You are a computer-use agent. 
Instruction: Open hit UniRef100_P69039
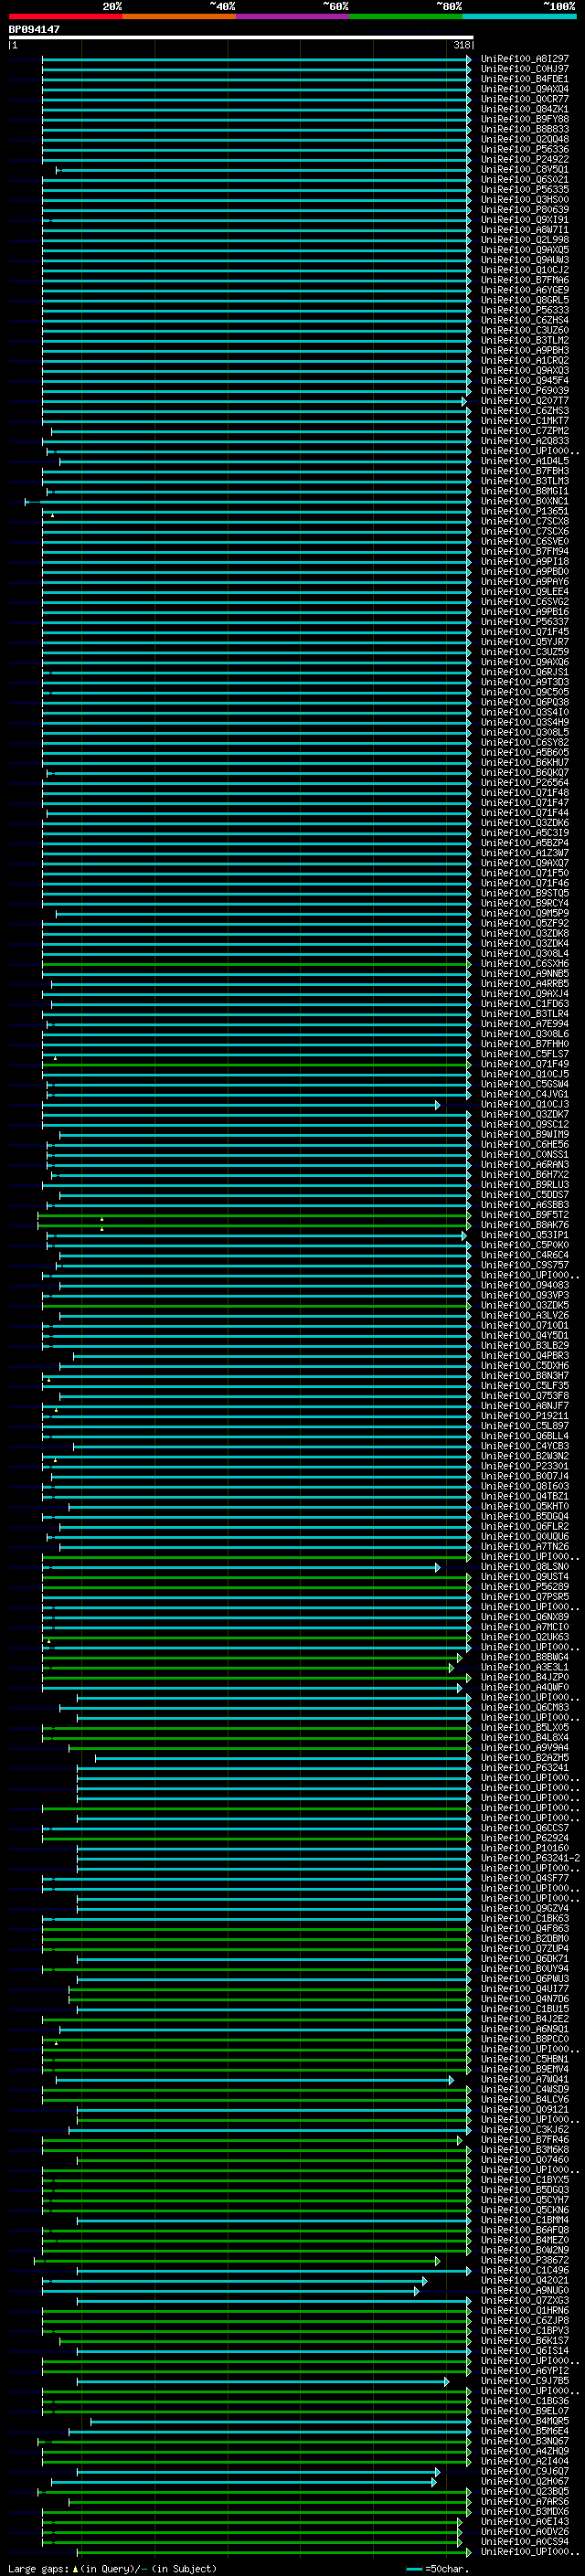(524, 391)
